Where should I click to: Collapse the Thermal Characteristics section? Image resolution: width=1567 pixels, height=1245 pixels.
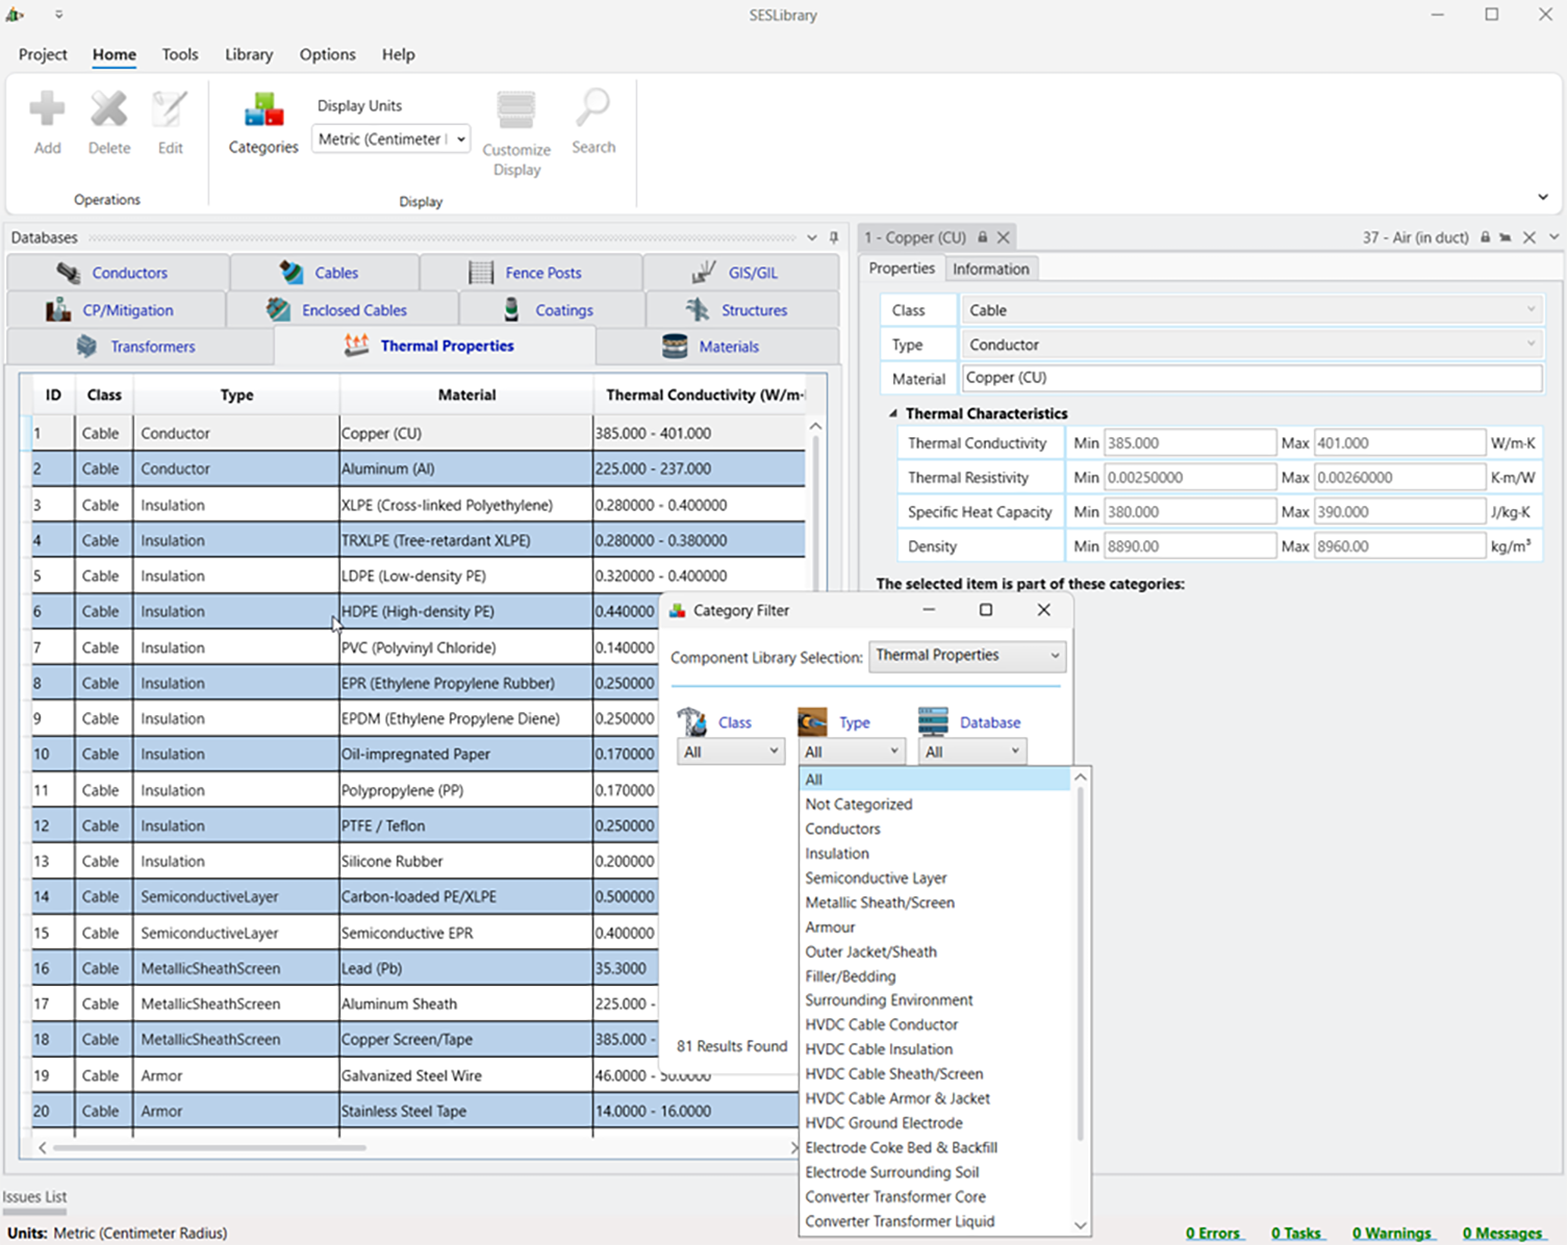pos(893,413)
